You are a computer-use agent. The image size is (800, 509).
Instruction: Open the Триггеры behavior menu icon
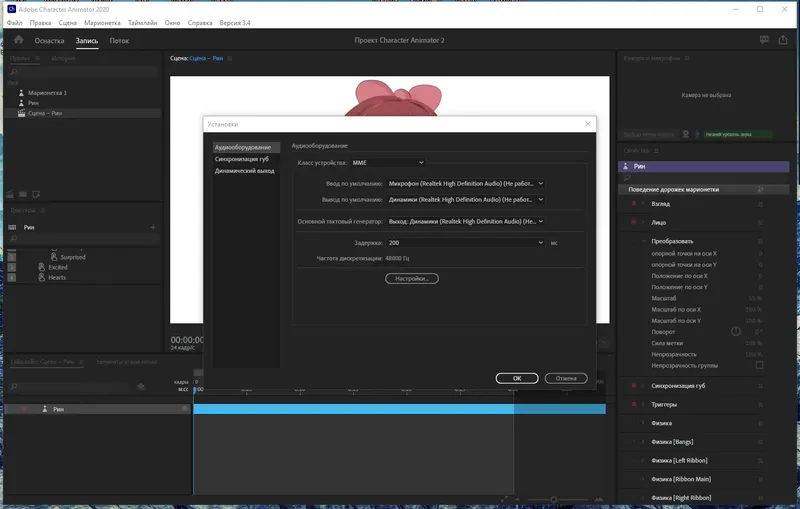click(x=760, y=404)
